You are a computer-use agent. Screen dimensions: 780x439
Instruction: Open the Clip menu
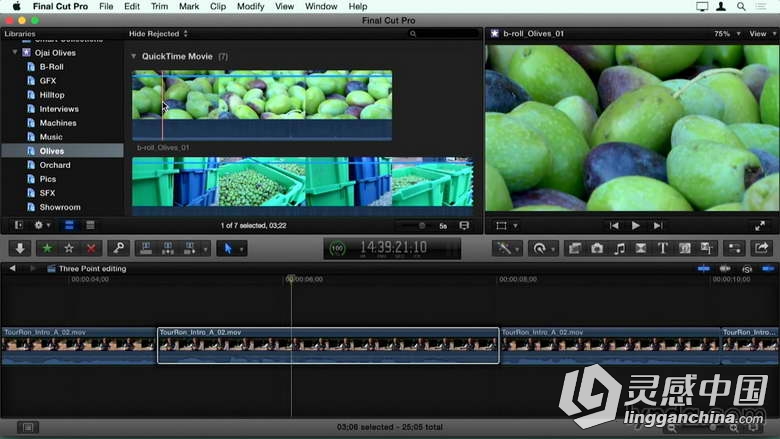tap(218, 6)
